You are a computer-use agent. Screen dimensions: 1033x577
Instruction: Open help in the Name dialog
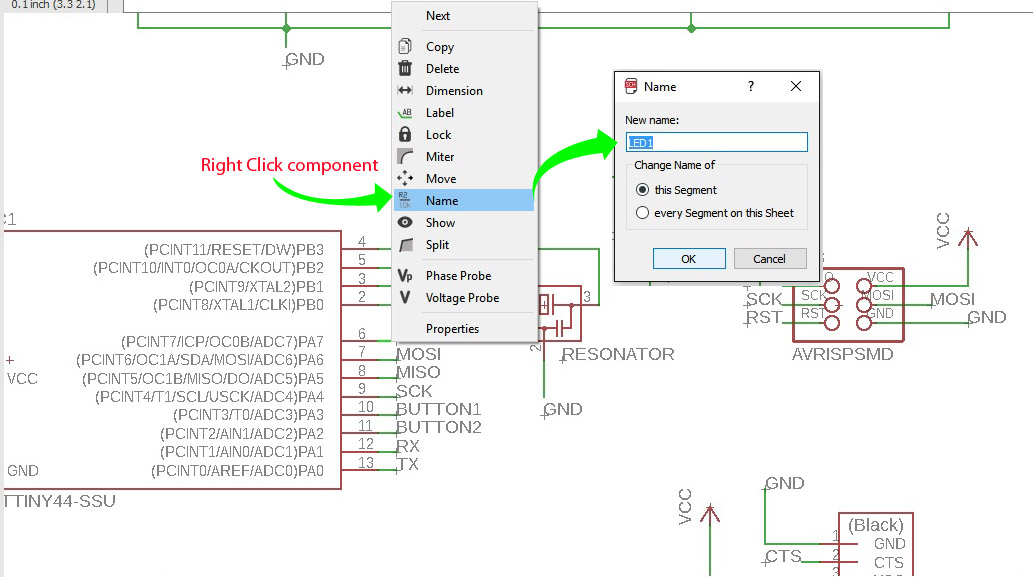tap(750, 86)
